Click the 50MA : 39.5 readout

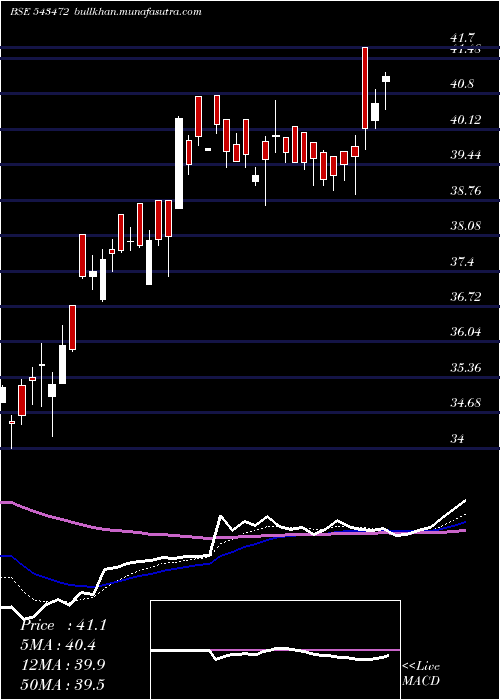pyautogui.click(x=63, y=684)
